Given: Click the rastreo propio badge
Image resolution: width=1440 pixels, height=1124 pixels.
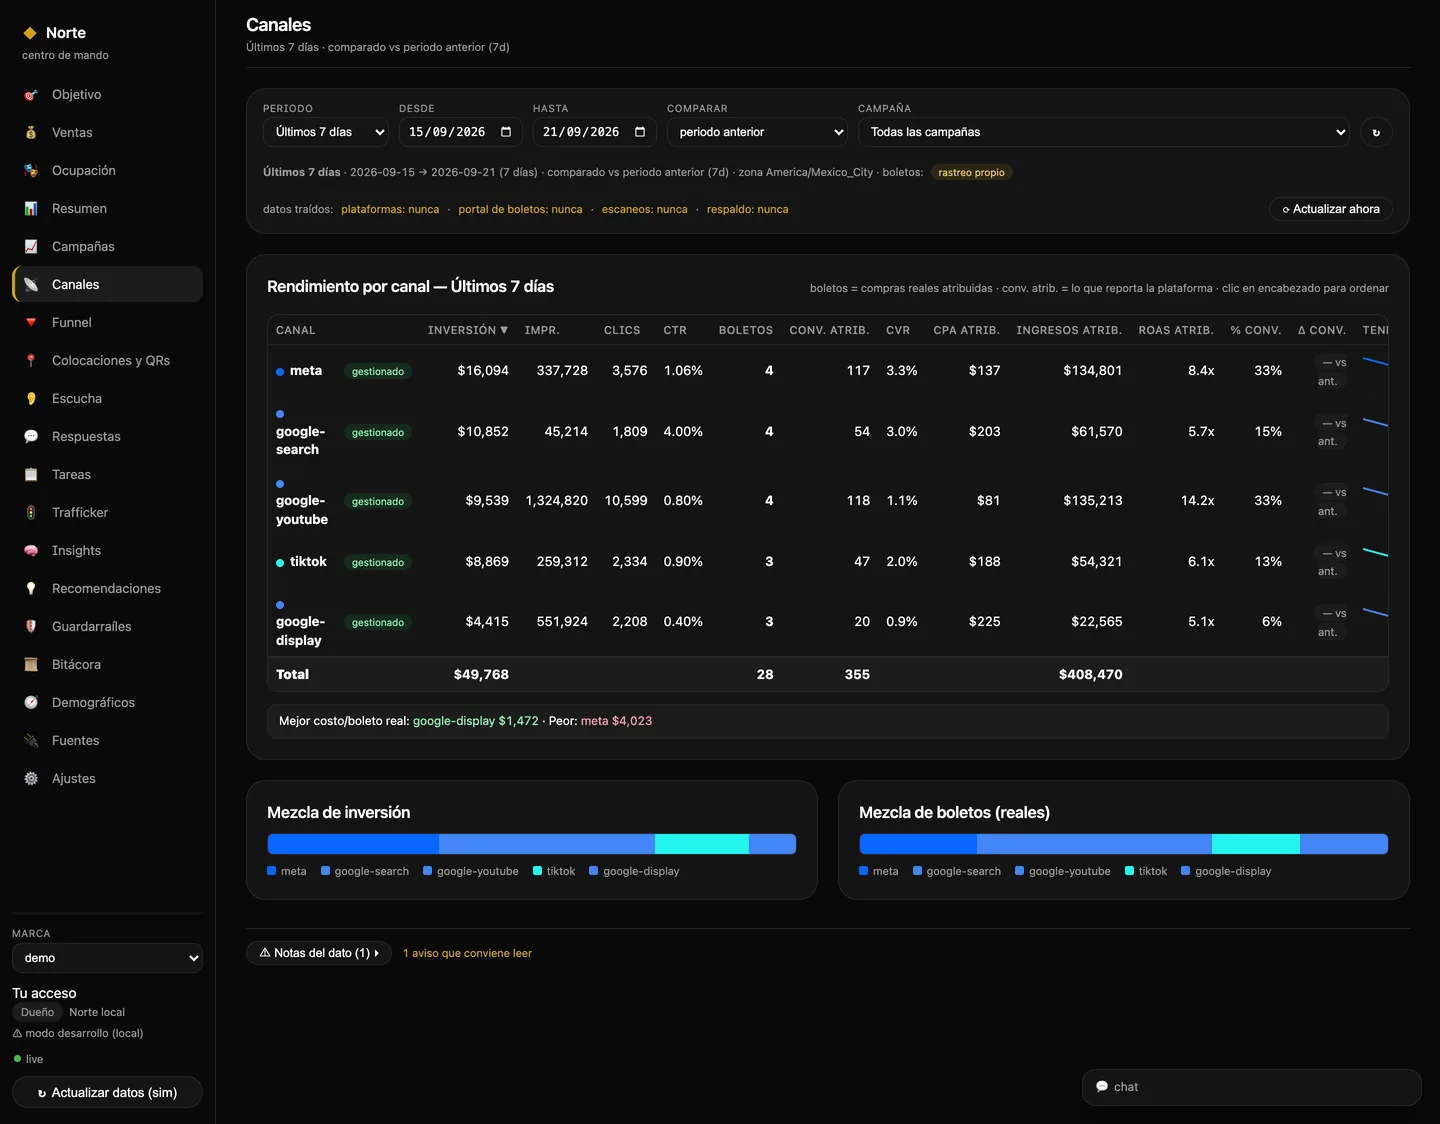Looking at the screenshot, I should pyautogui.click(x=971, y=173).
